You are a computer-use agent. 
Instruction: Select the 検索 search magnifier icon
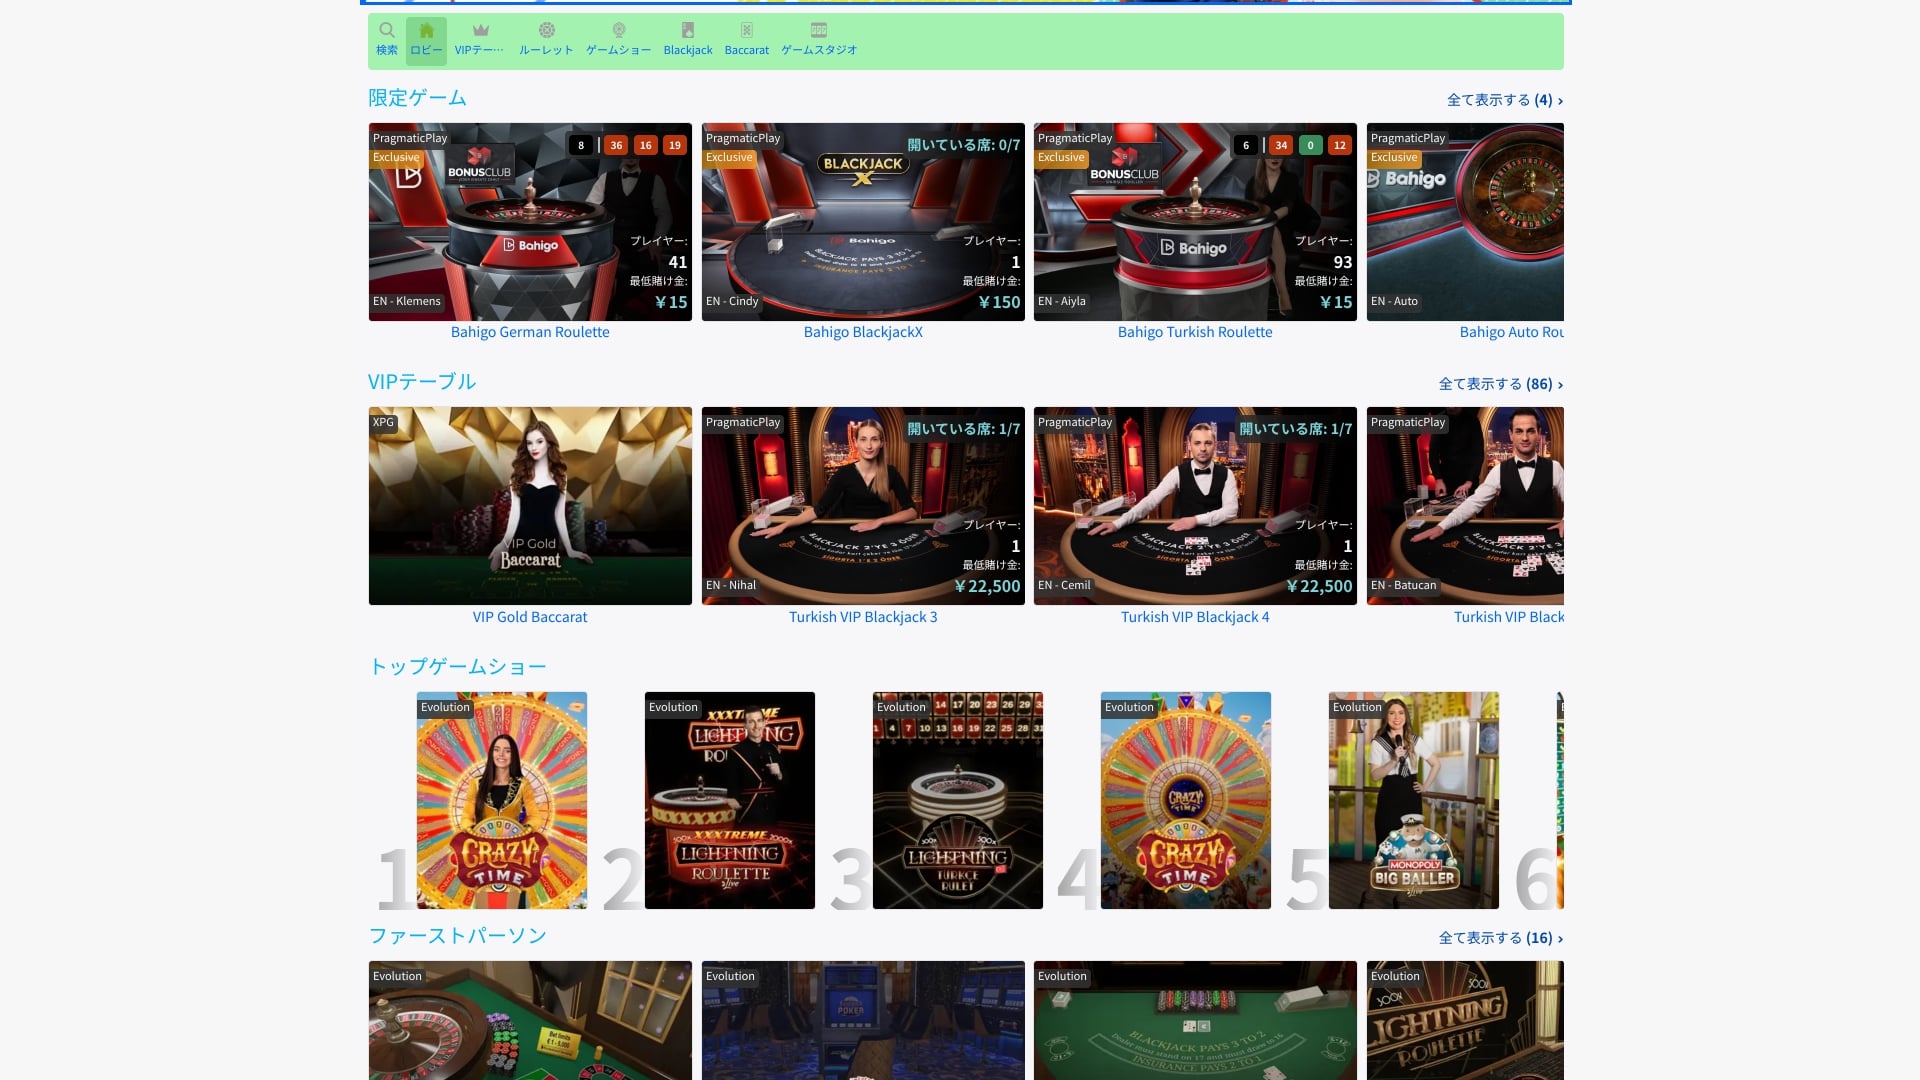[x=387, y=30]
